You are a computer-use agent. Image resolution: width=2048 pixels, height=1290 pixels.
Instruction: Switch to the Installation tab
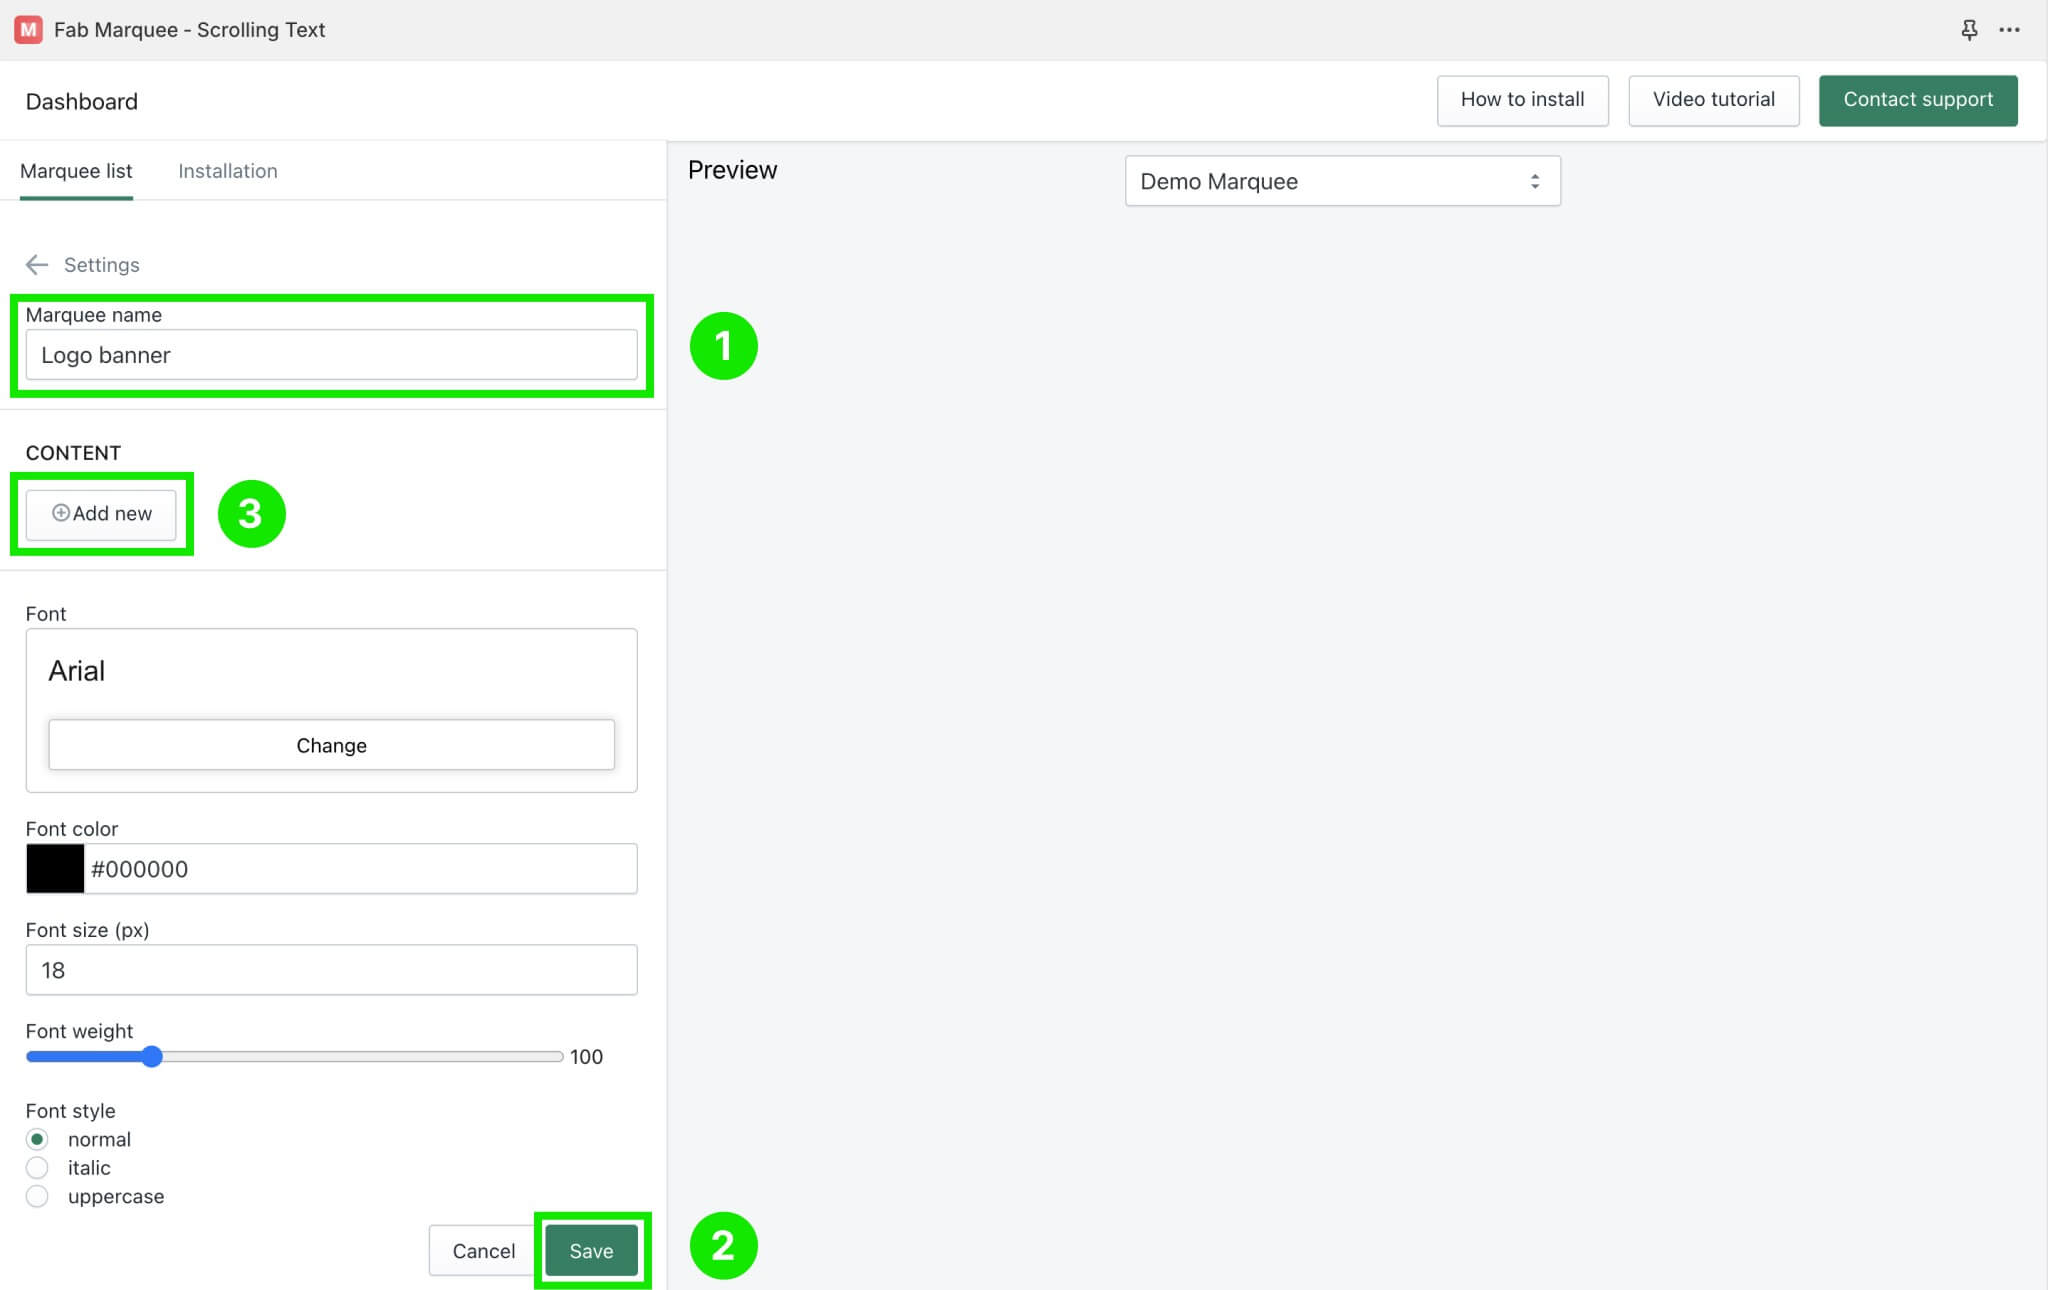[227, 171]
